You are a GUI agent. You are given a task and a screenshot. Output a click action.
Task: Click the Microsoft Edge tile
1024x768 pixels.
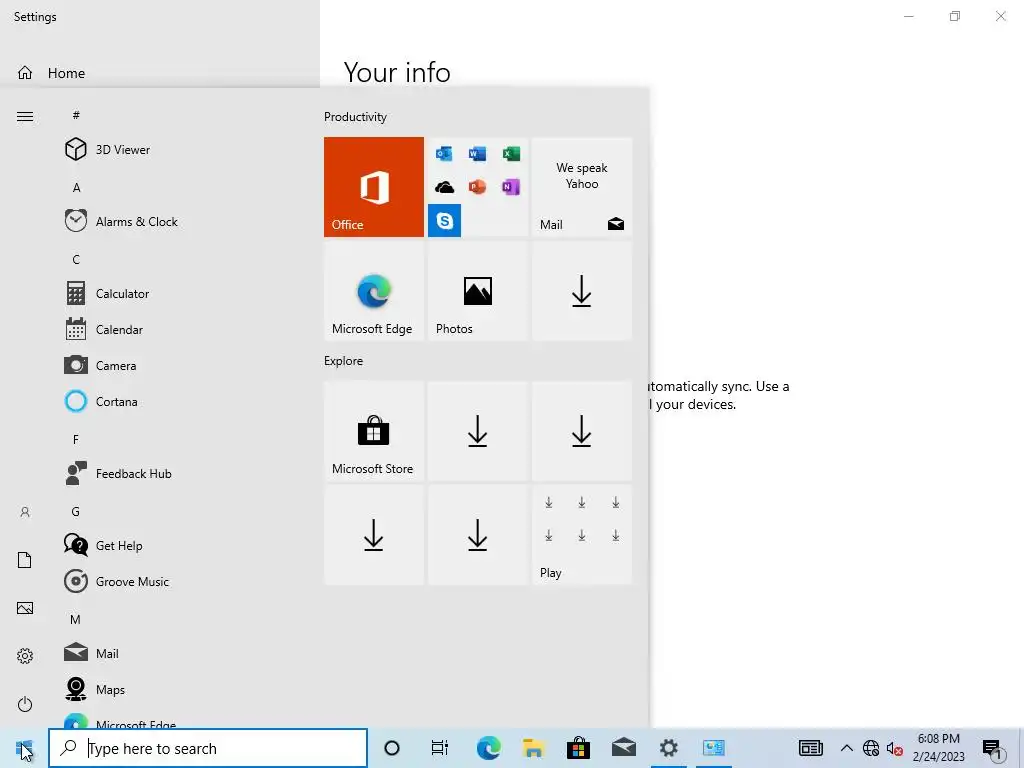[374, 291]
